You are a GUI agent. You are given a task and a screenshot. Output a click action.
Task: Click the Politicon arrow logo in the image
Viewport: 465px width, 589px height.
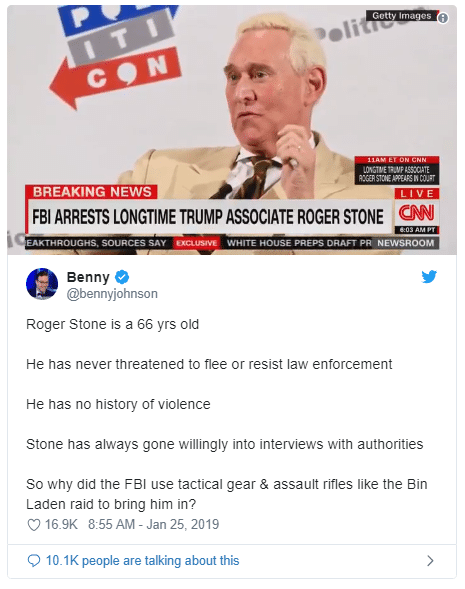tap(116, 53)
